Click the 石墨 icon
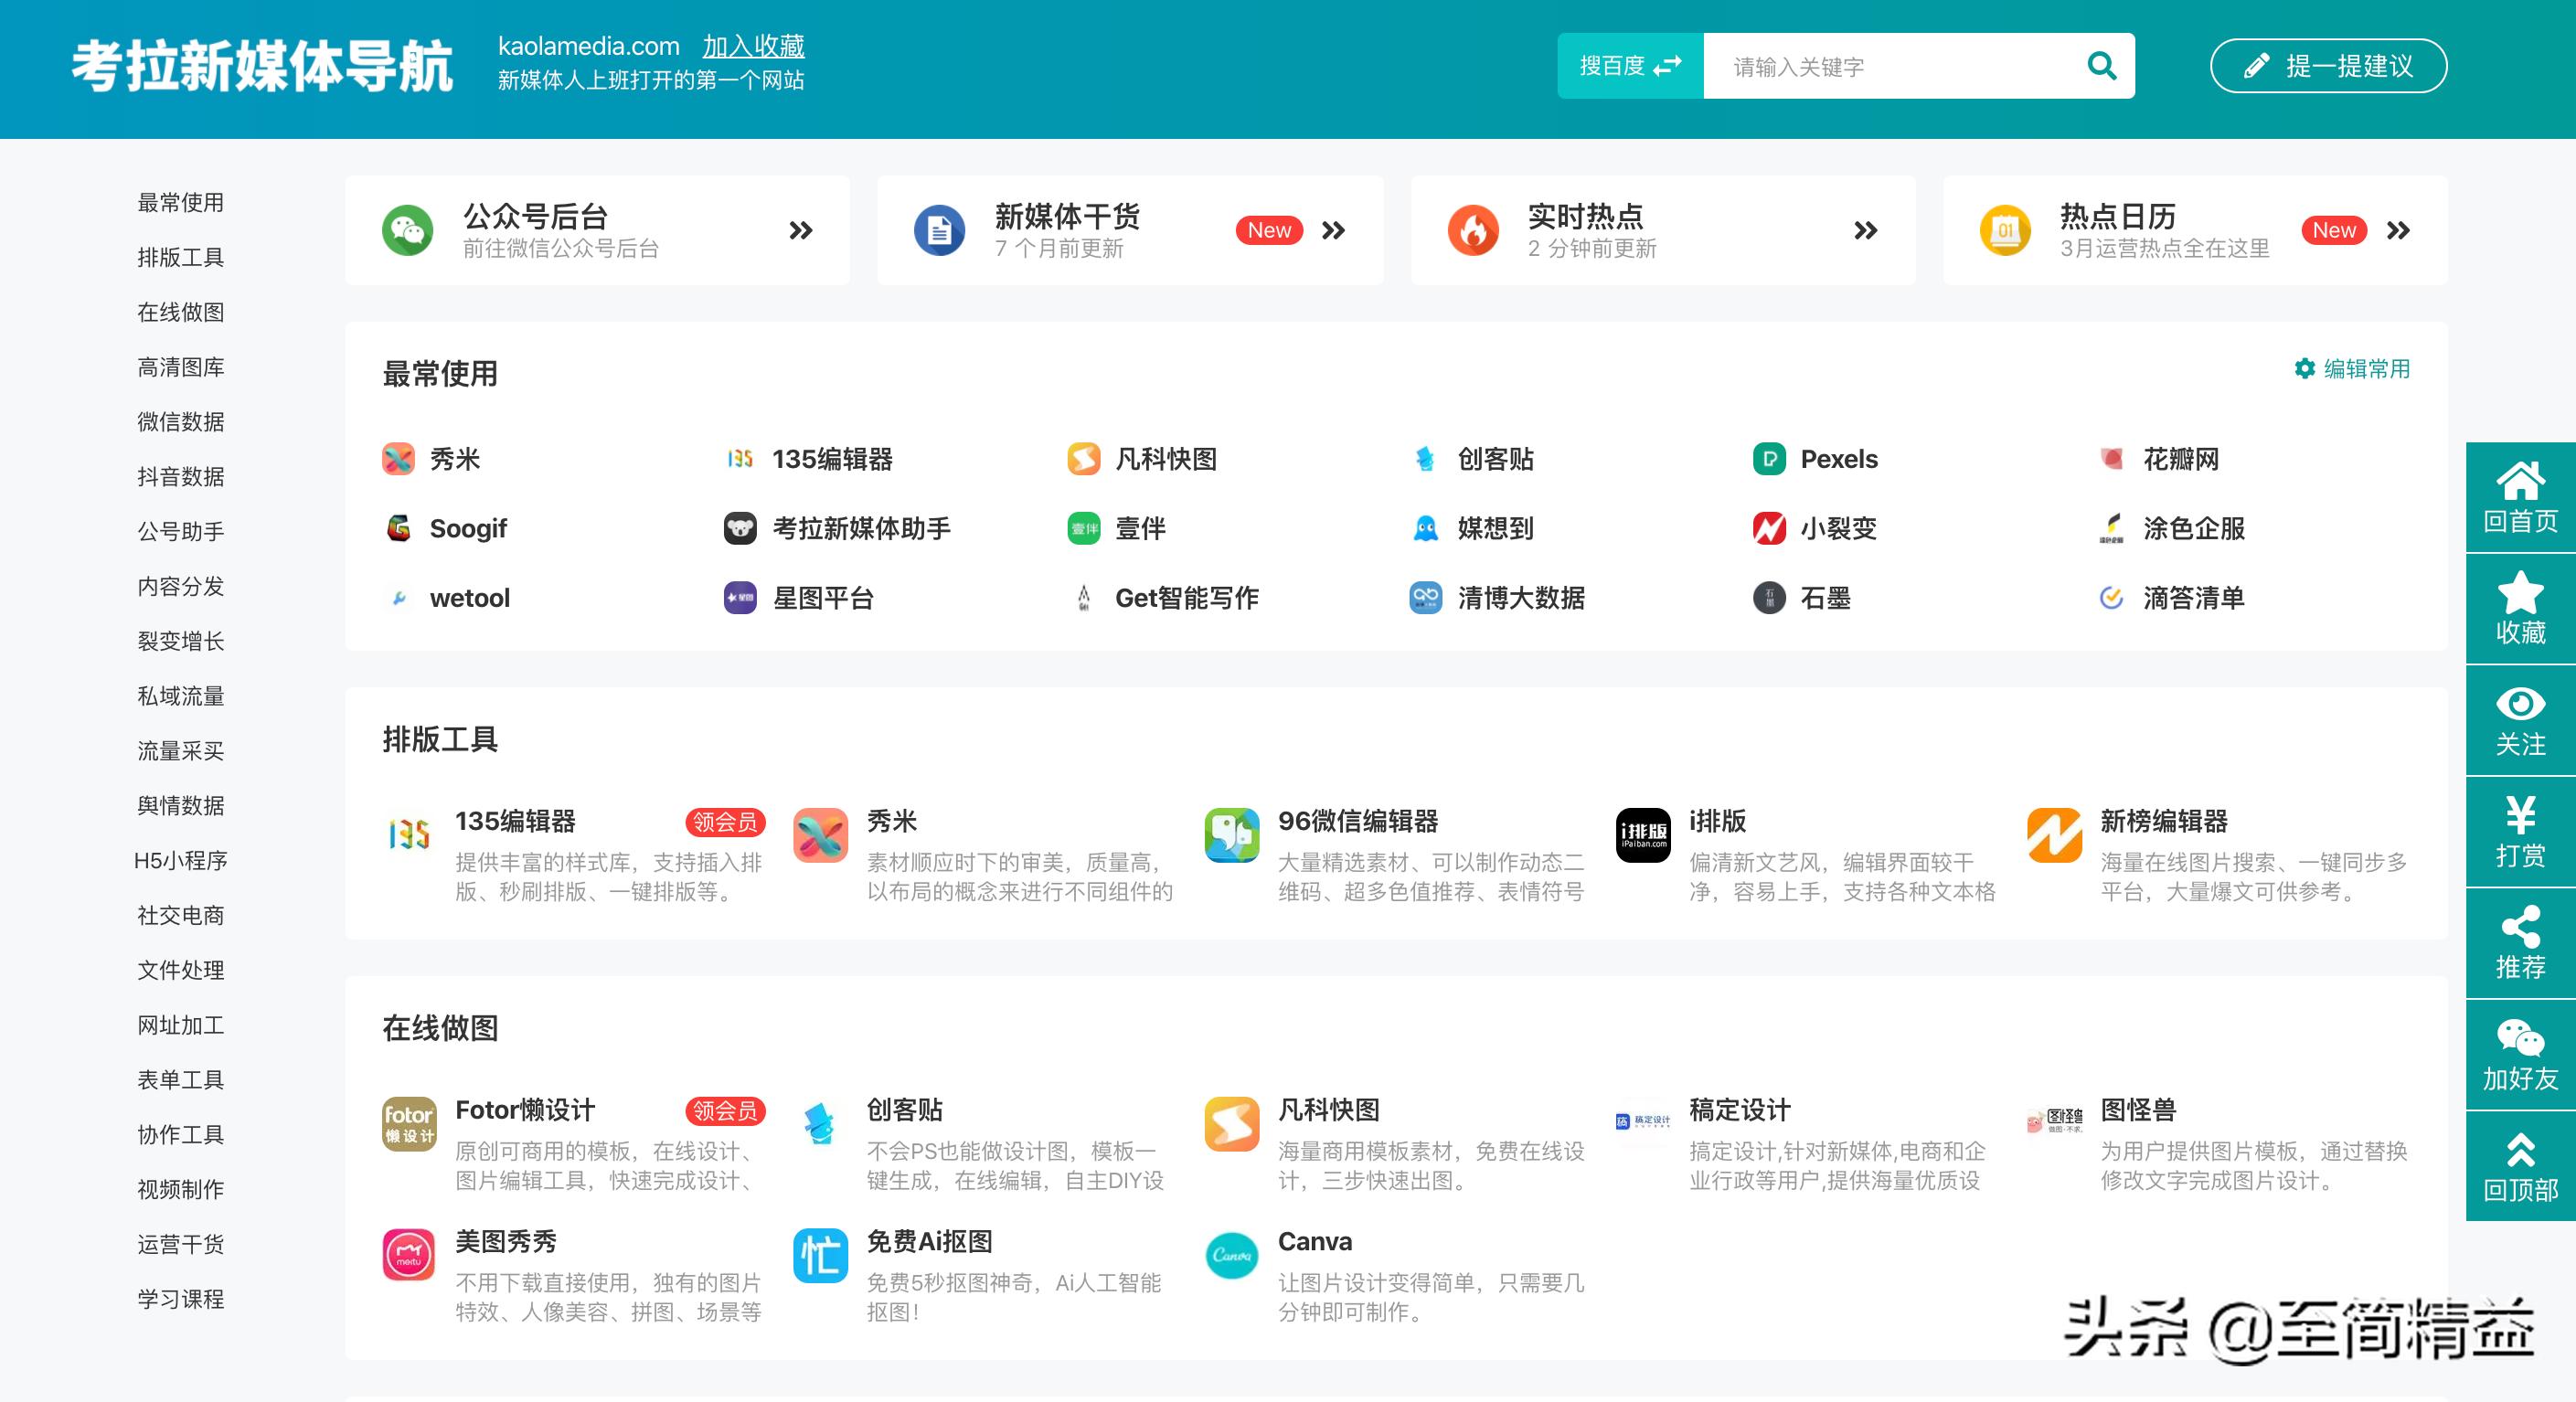Viewport: 2576px width, 1402px height. [1769, 598]
